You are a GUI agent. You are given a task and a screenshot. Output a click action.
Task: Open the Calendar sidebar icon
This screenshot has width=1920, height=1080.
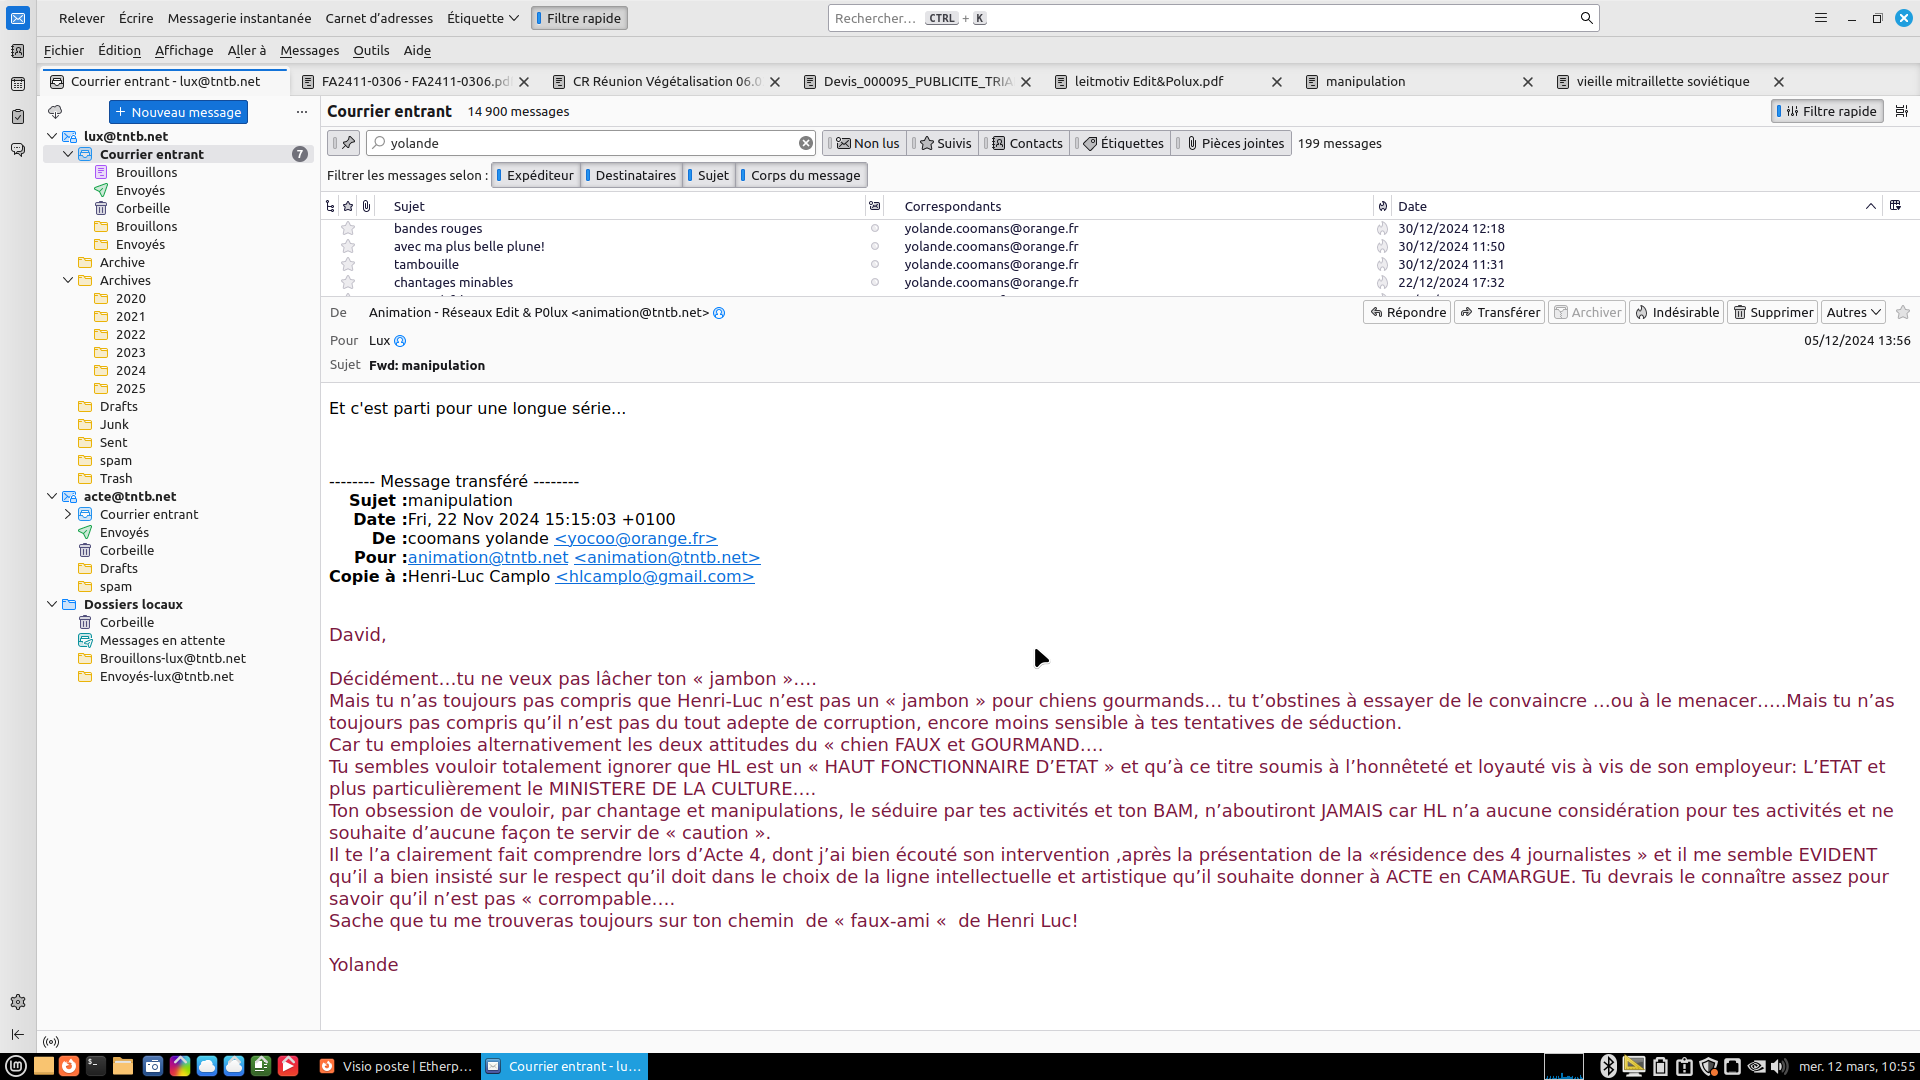pyautogui.click(x=18, y=84)
